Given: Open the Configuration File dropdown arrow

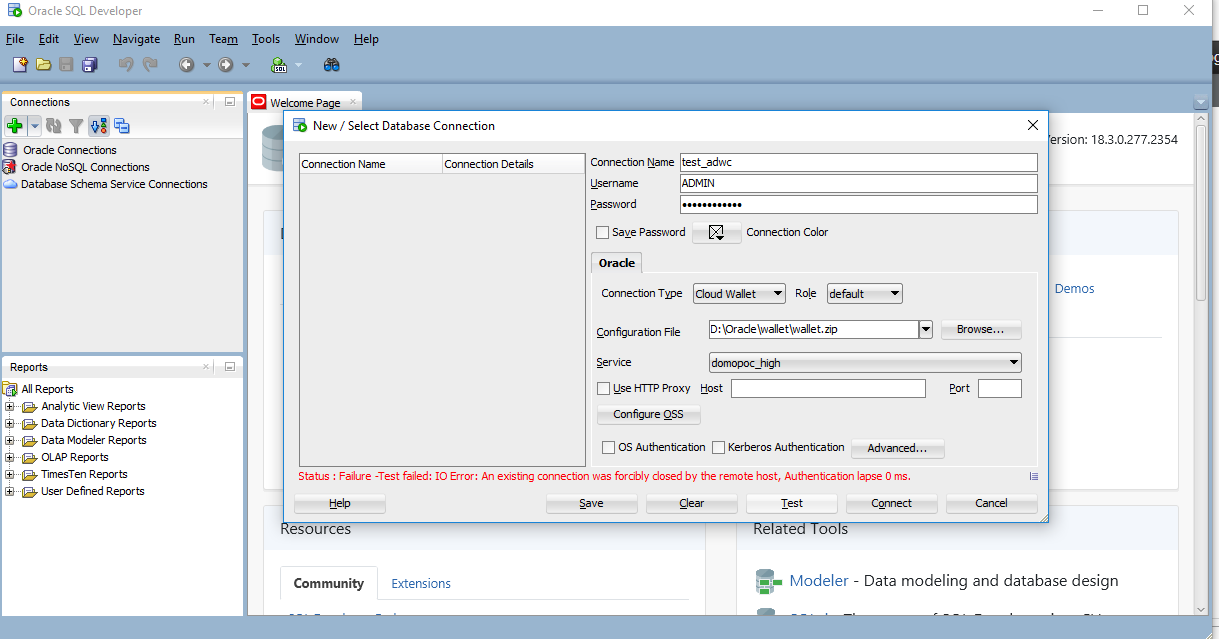Looking at the screenshot, I should (x=926, y=329).
